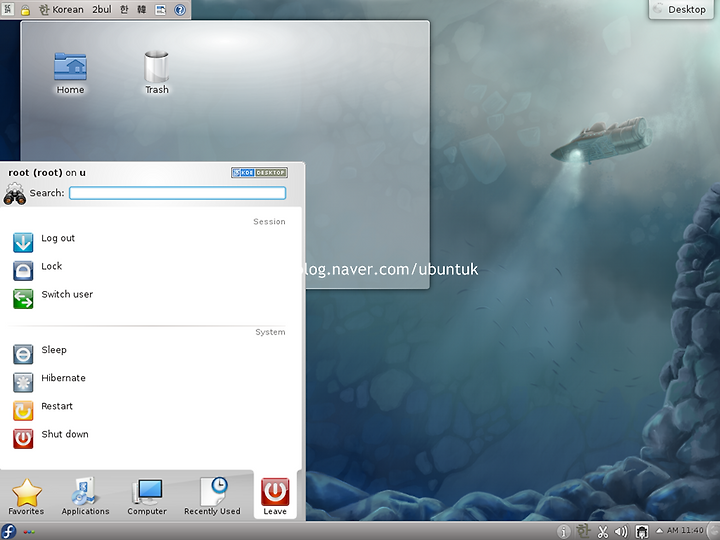720x540 pixels.
Task: Click the Fedora launcher button in the taskbar
Action: click(8, 531)
